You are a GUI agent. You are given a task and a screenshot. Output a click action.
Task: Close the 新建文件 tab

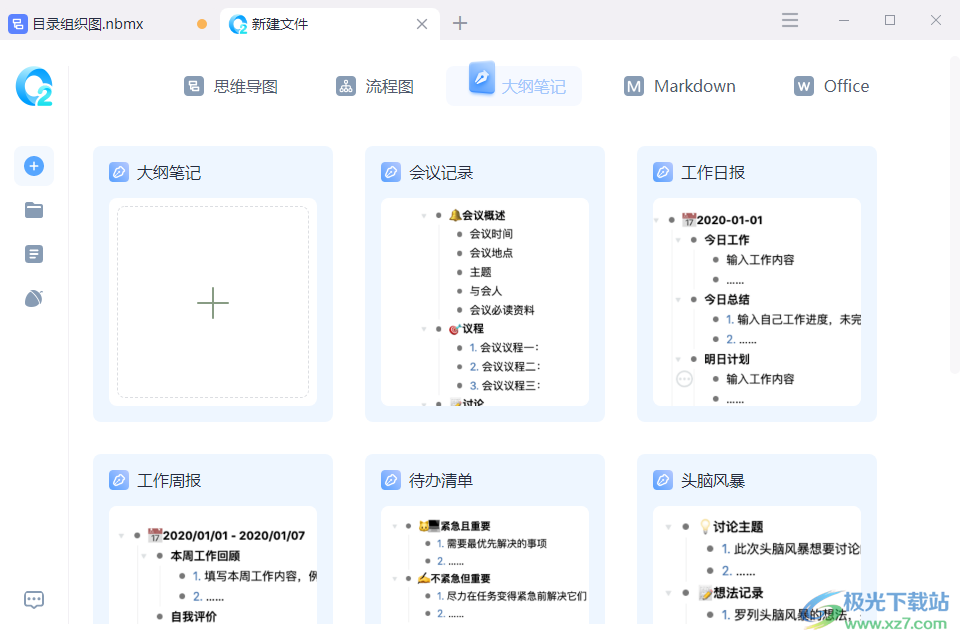coord(422,24)
